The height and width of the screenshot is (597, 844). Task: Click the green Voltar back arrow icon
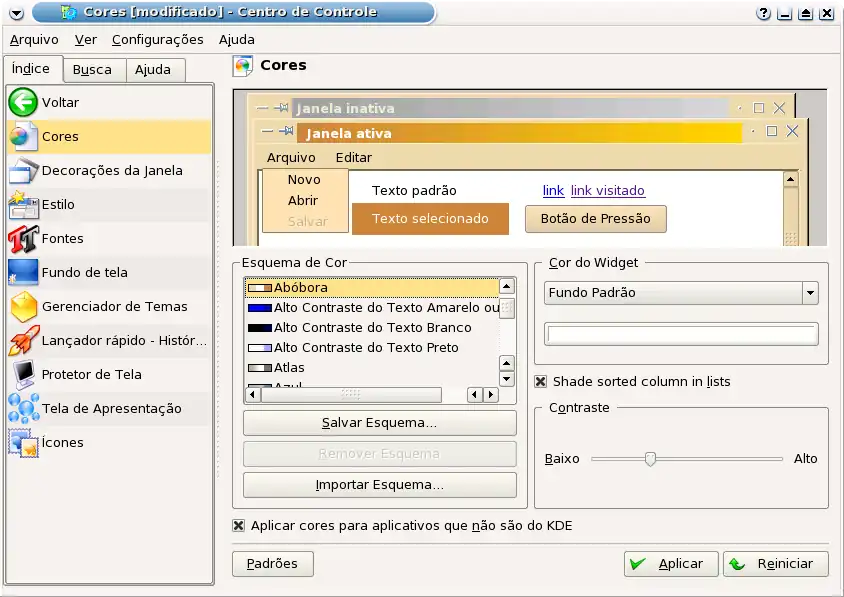23,102
